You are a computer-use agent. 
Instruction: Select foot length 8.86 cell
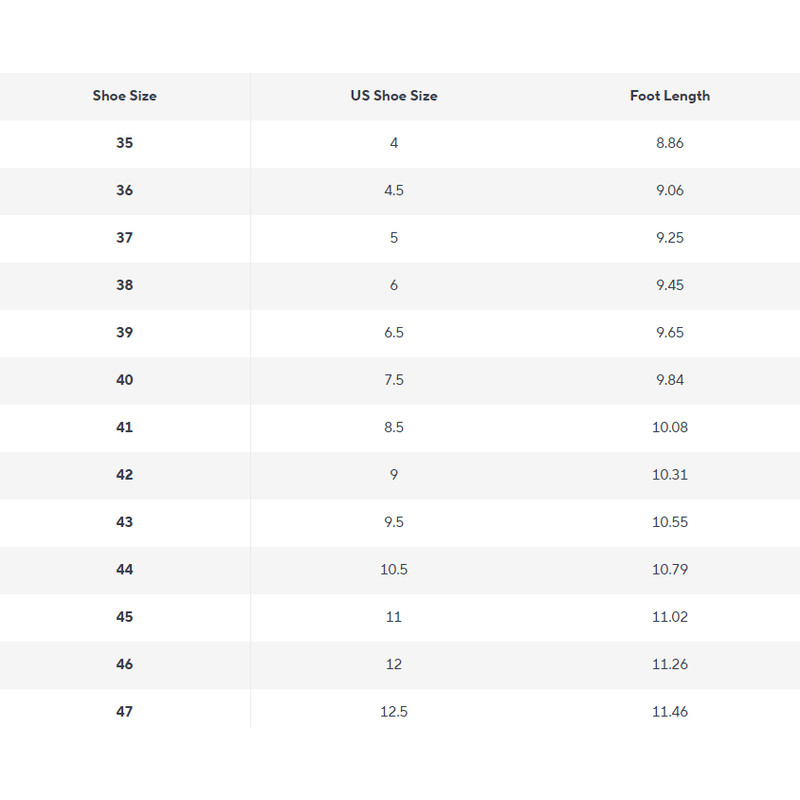670,143
